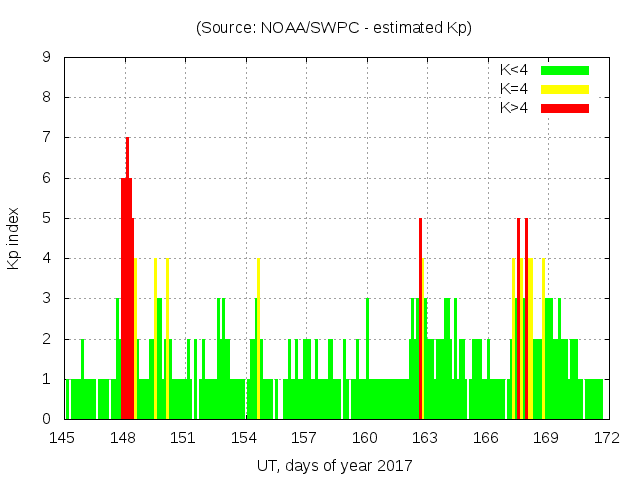Image resolution: width=640 pixels, height=480 pixels.
Task: Click the yellow K=4 legend swatch
Action: [565, 89]
